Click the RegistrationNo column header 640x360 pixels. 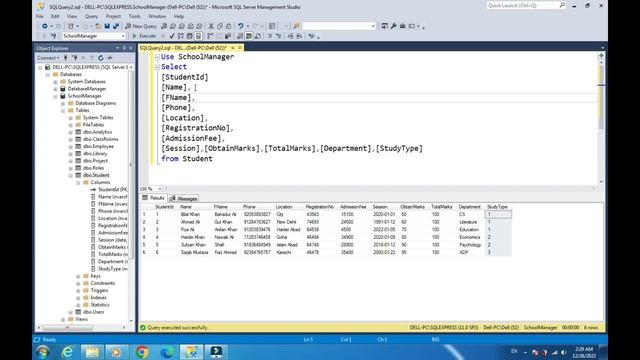point(320,207)
